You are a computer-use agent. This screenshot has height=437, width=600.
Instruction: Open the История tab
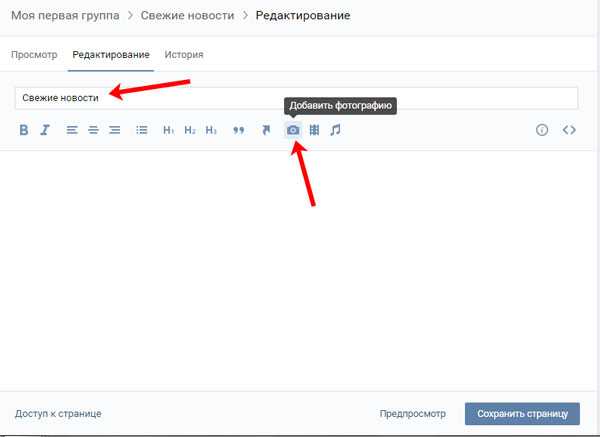184,55
